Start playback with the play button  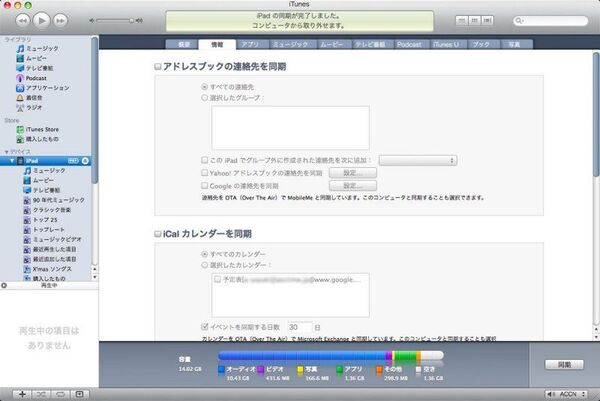[x=41, y=20]
